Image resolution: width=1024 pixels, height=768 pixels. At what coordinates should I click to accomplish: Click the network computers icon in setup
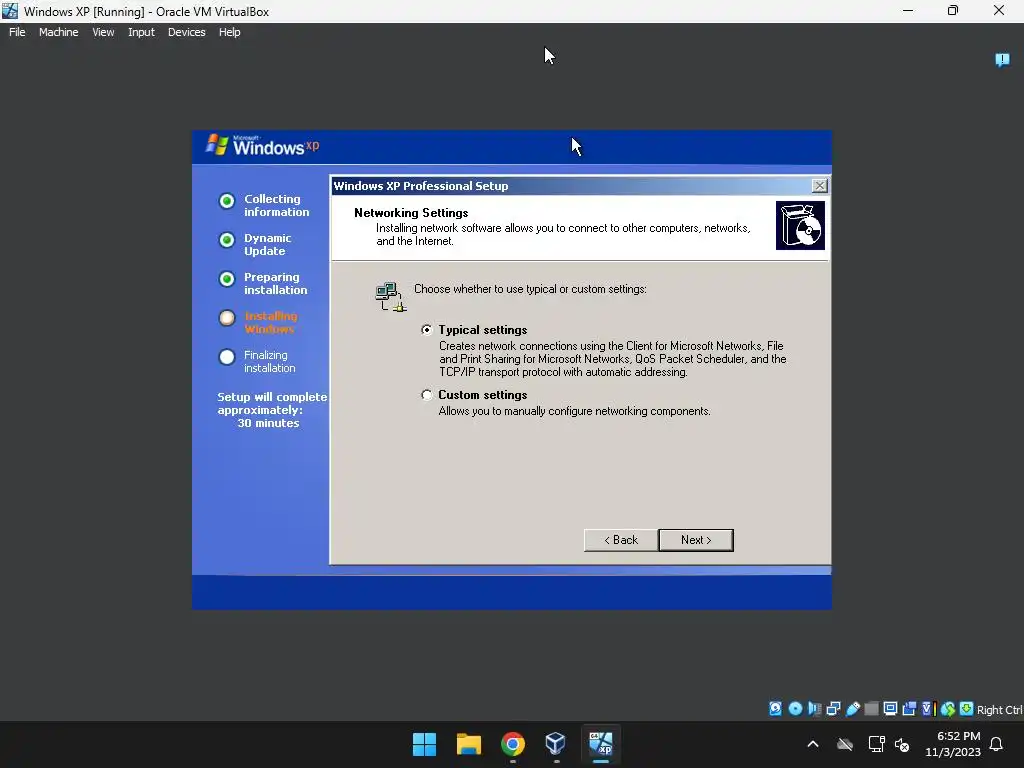point(391,297)
